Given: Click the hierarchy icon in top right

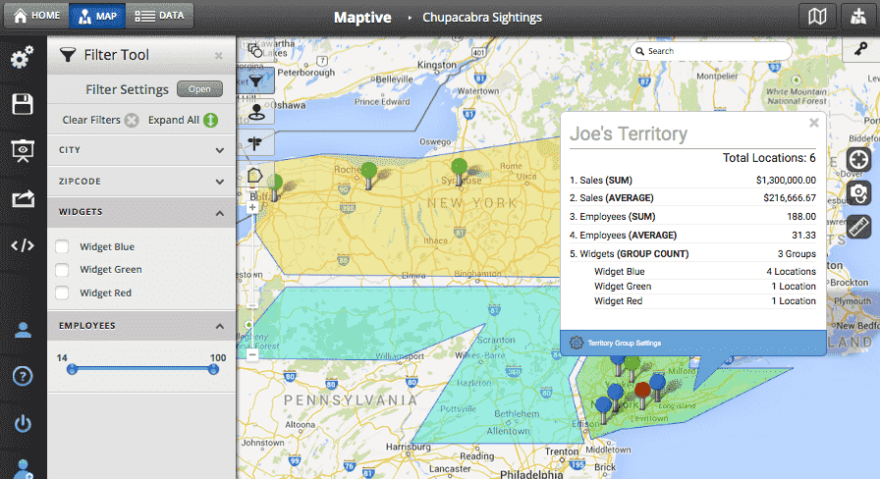Looking at the screenshot, I should click(858, 17).
